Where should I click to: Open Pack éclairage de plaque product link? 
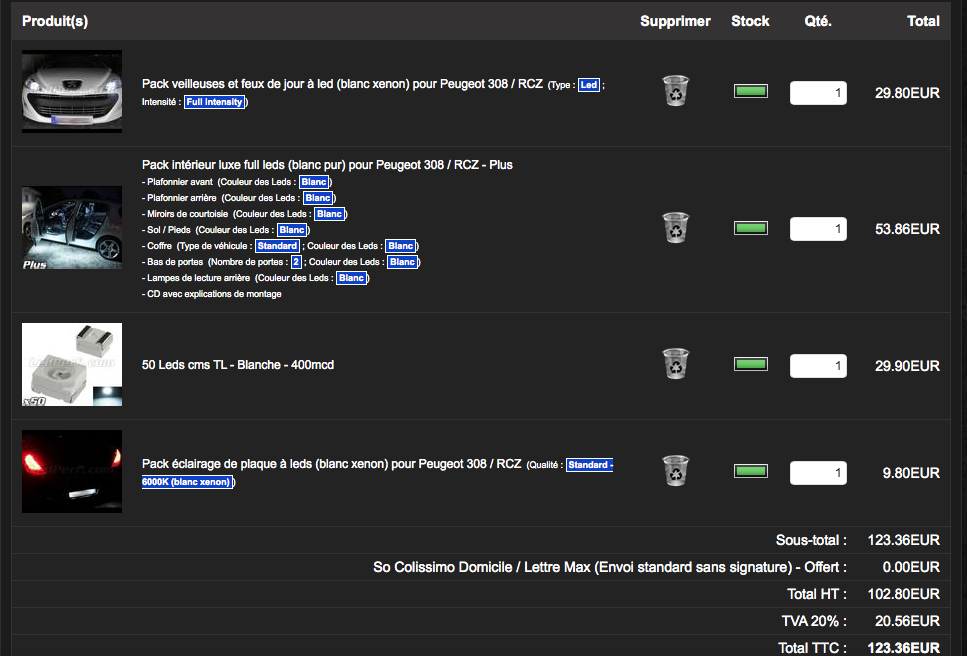coord(331,464)
